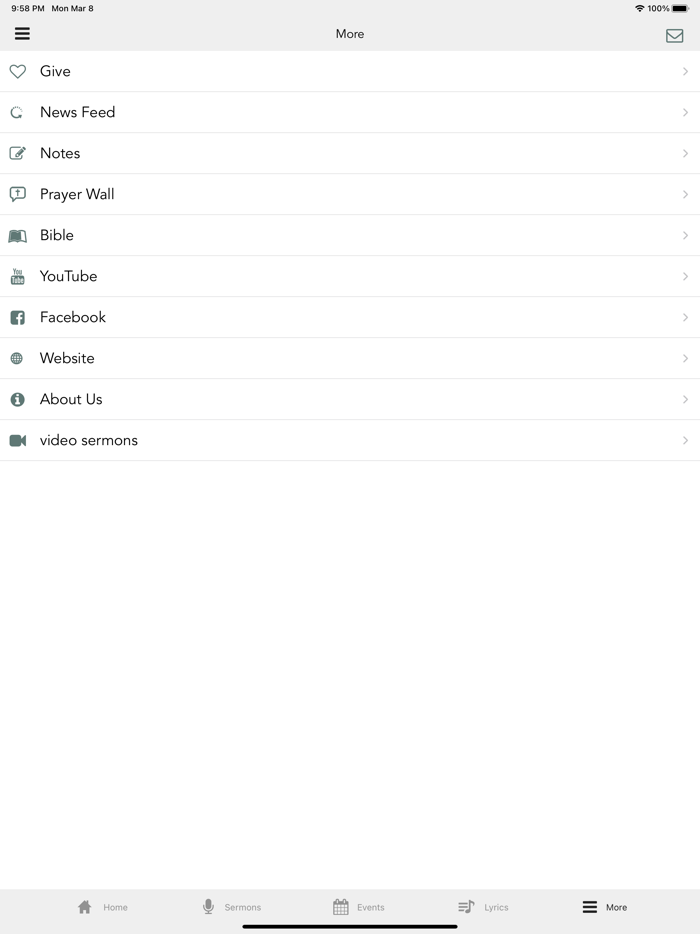Tap the envelope icon in the top bar

[x=676, y=34]
